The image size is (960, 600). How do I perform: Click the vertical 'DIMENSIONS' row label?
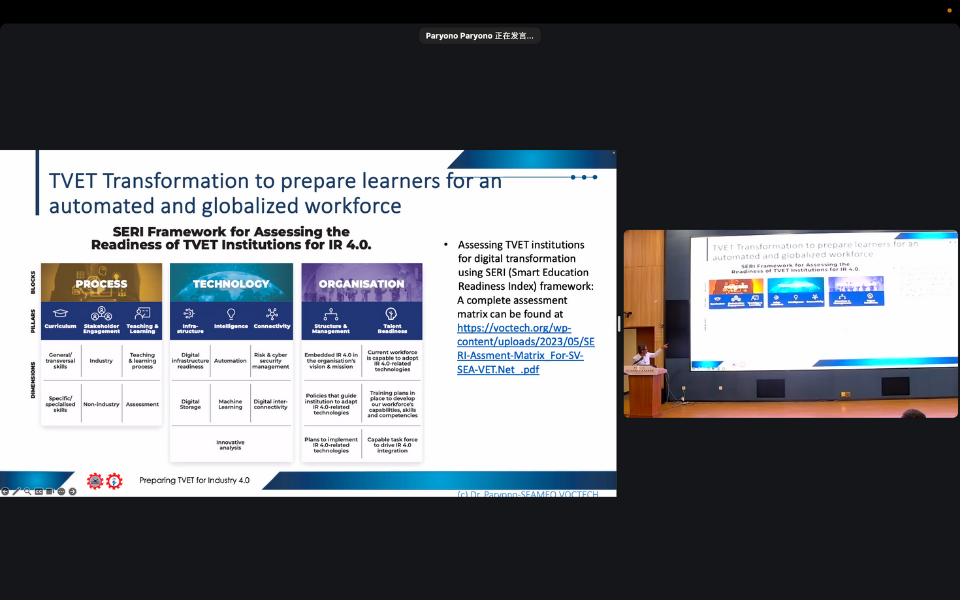[33, 380]
